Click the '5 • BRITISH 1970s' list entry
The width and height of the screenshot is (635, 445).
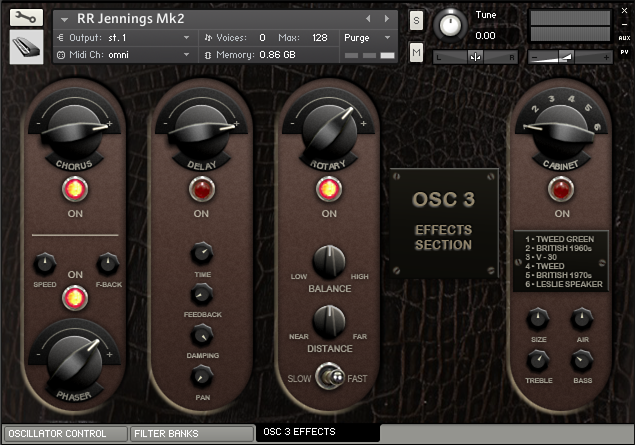[x=558, y=275]
